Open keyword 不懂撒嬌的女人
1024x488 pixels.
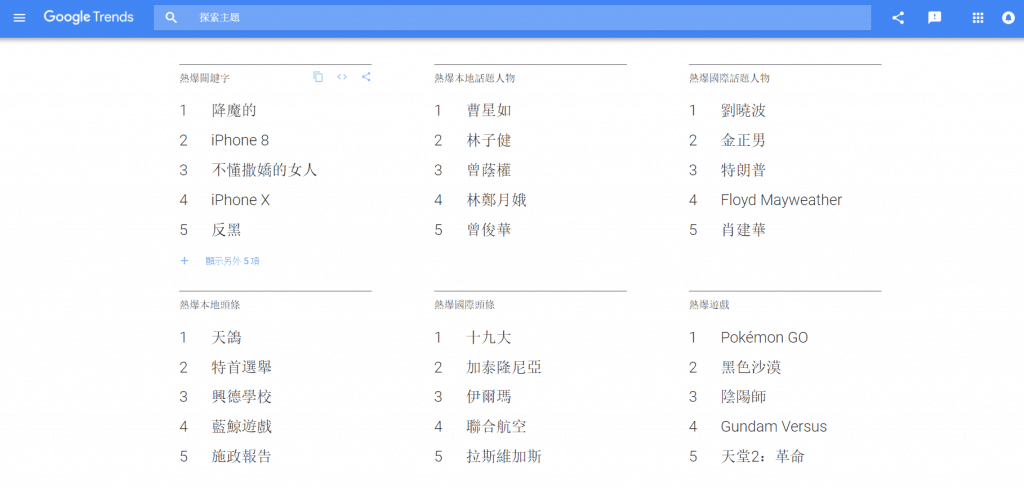coord(264,171)
